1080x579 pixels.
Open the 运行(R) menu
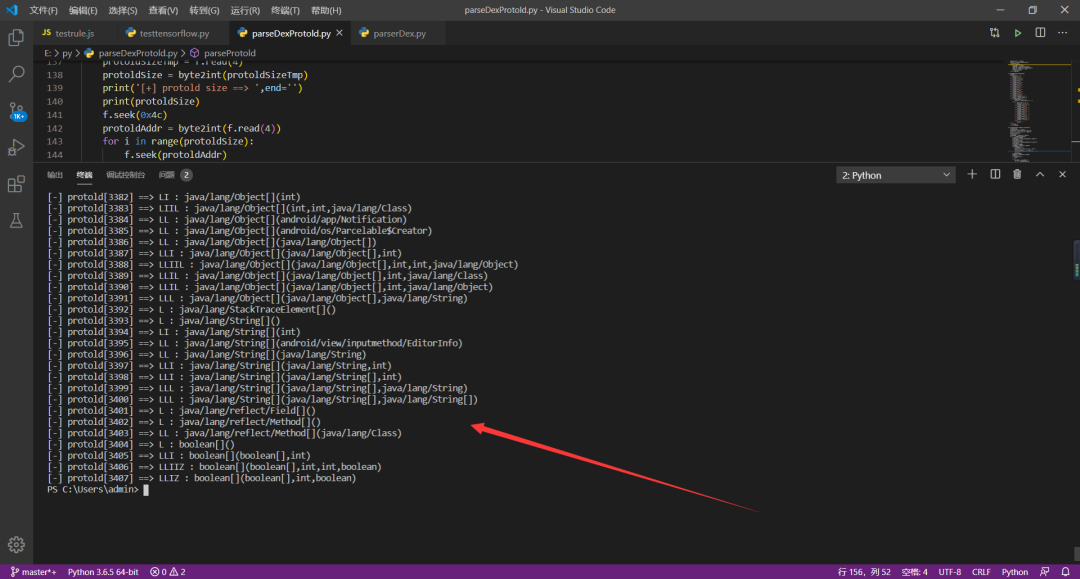(245, 10)
